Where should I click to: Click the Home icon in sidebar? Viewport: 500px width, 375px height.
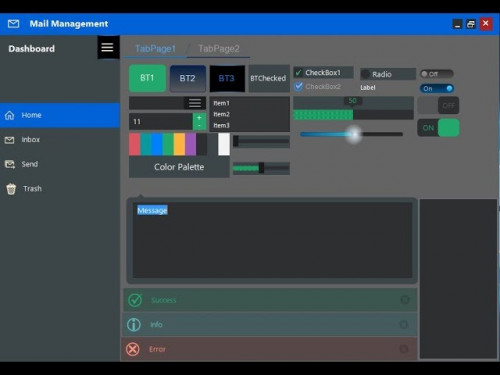[10, 115]
